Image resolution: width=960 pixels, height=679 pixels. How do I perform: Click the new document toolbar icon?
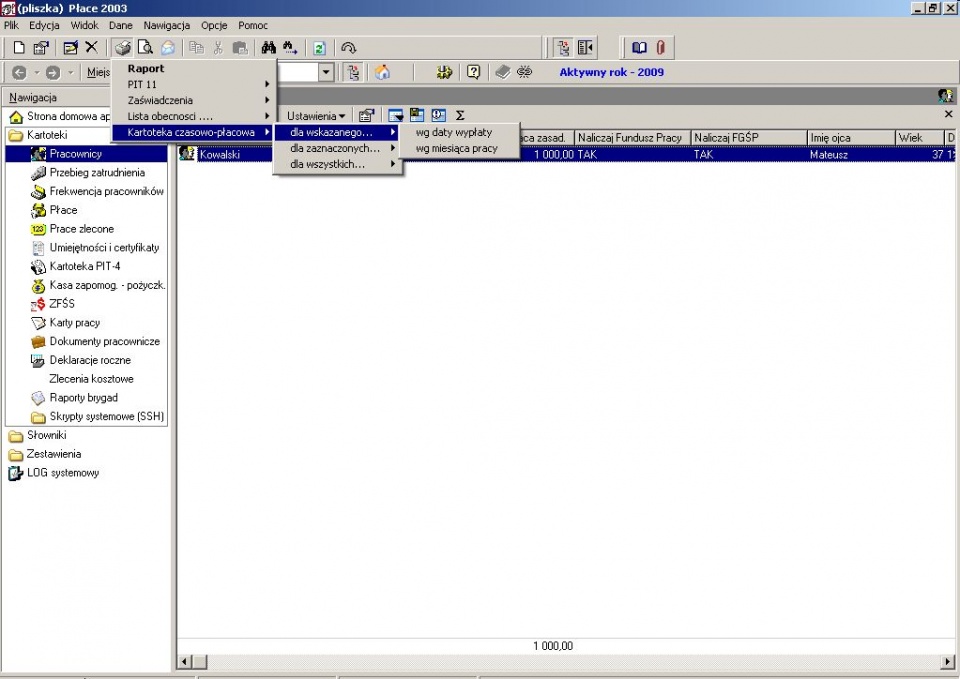pos(19,48)
